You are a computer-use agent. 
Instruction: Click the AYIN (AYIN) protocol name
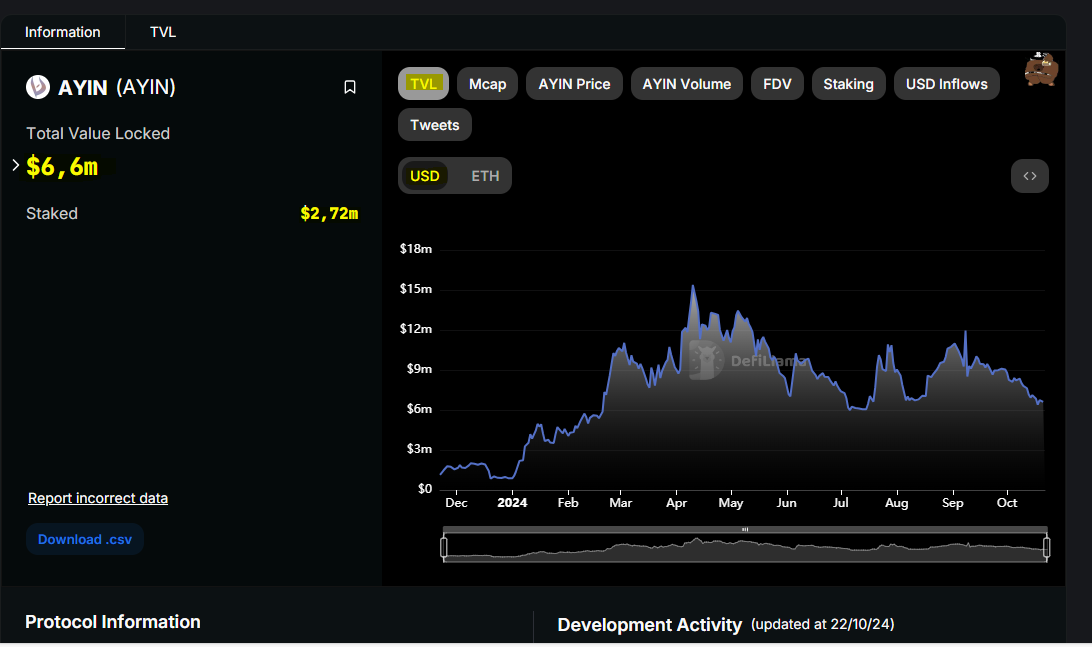[x=116, y=87]
